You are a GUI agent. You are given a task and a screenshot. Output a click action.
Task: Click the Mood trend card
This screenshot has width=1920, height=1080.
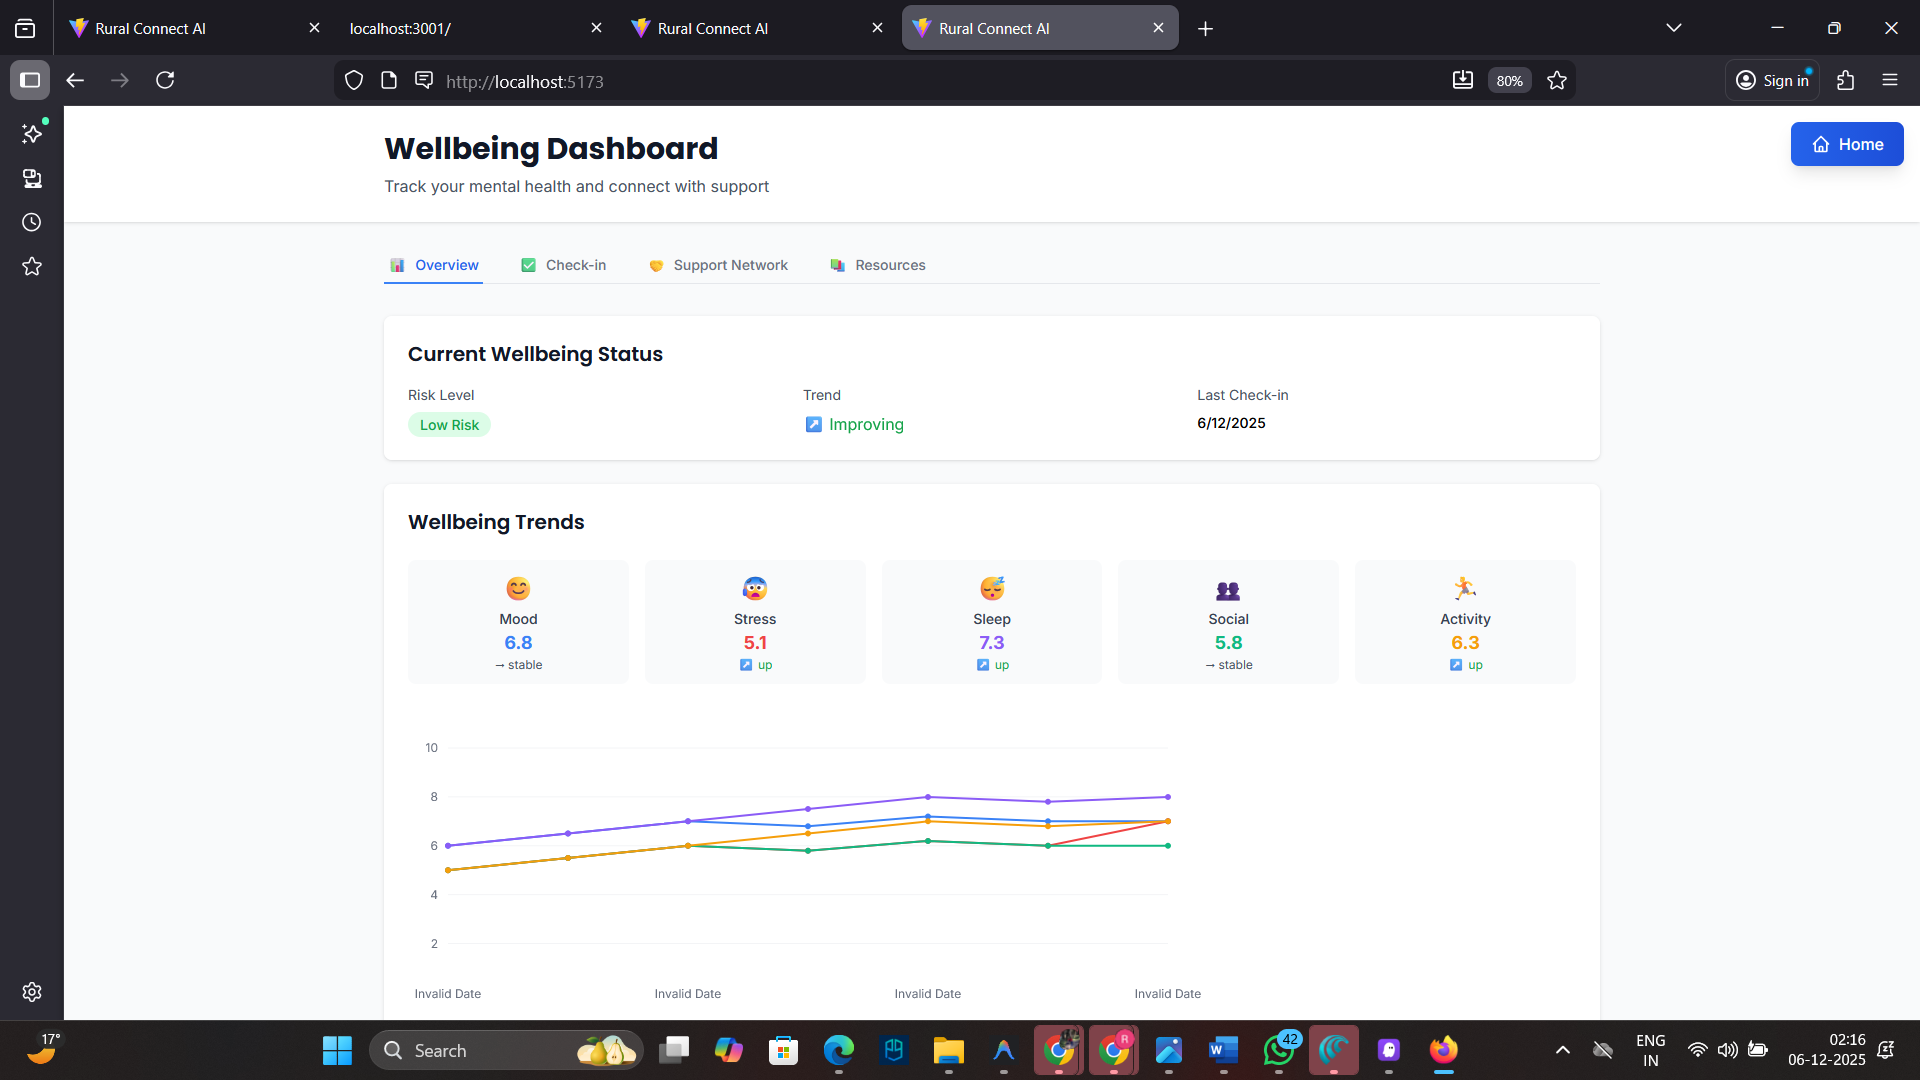tap(518, 622)
